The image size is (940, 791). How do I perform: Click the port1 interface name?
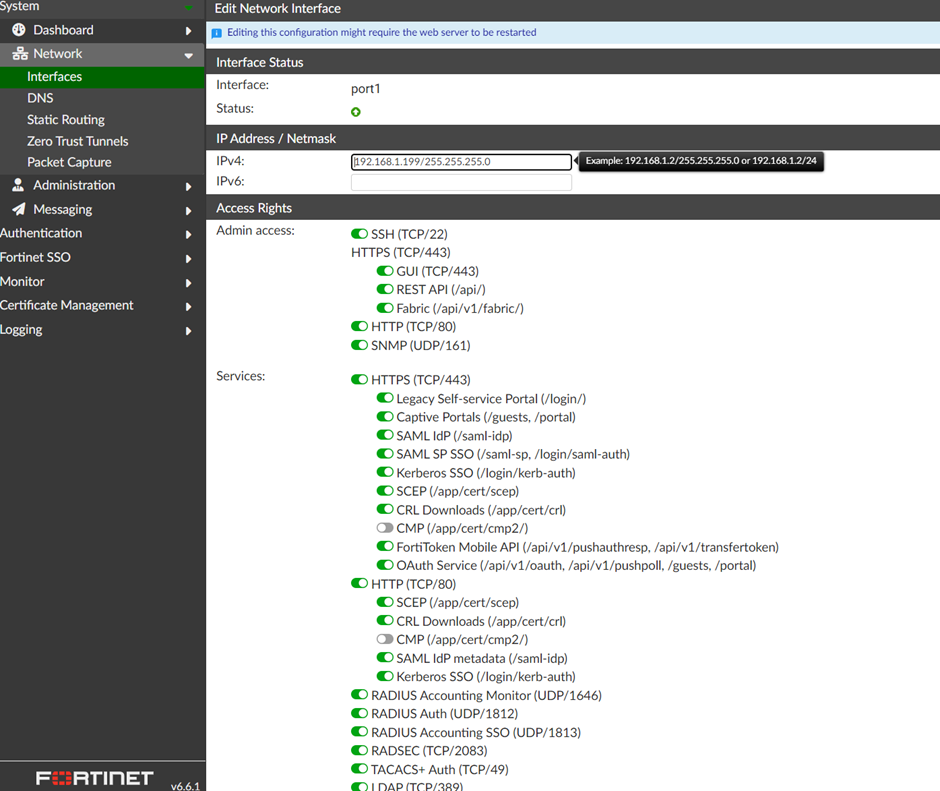[366, 89]
